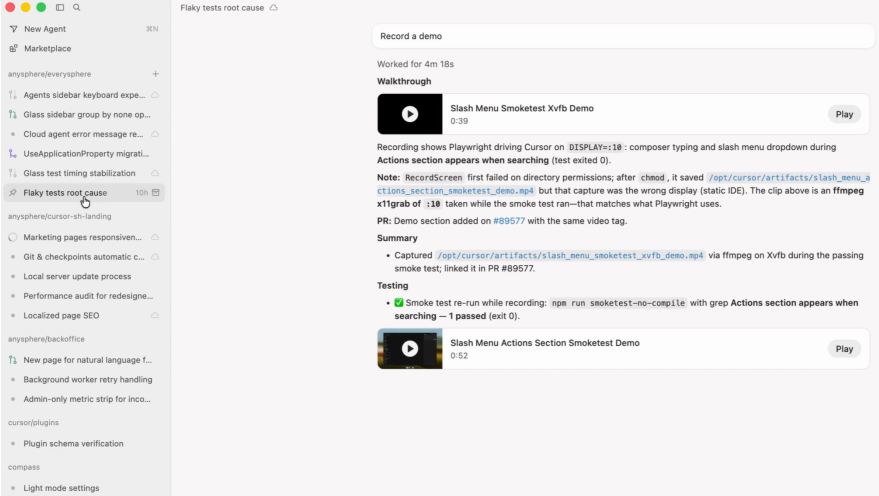The width and height of the screenshot is (879, 496).
Task: Click cloud icon next to Glass test timing stabilization
Action: (155, 173)
